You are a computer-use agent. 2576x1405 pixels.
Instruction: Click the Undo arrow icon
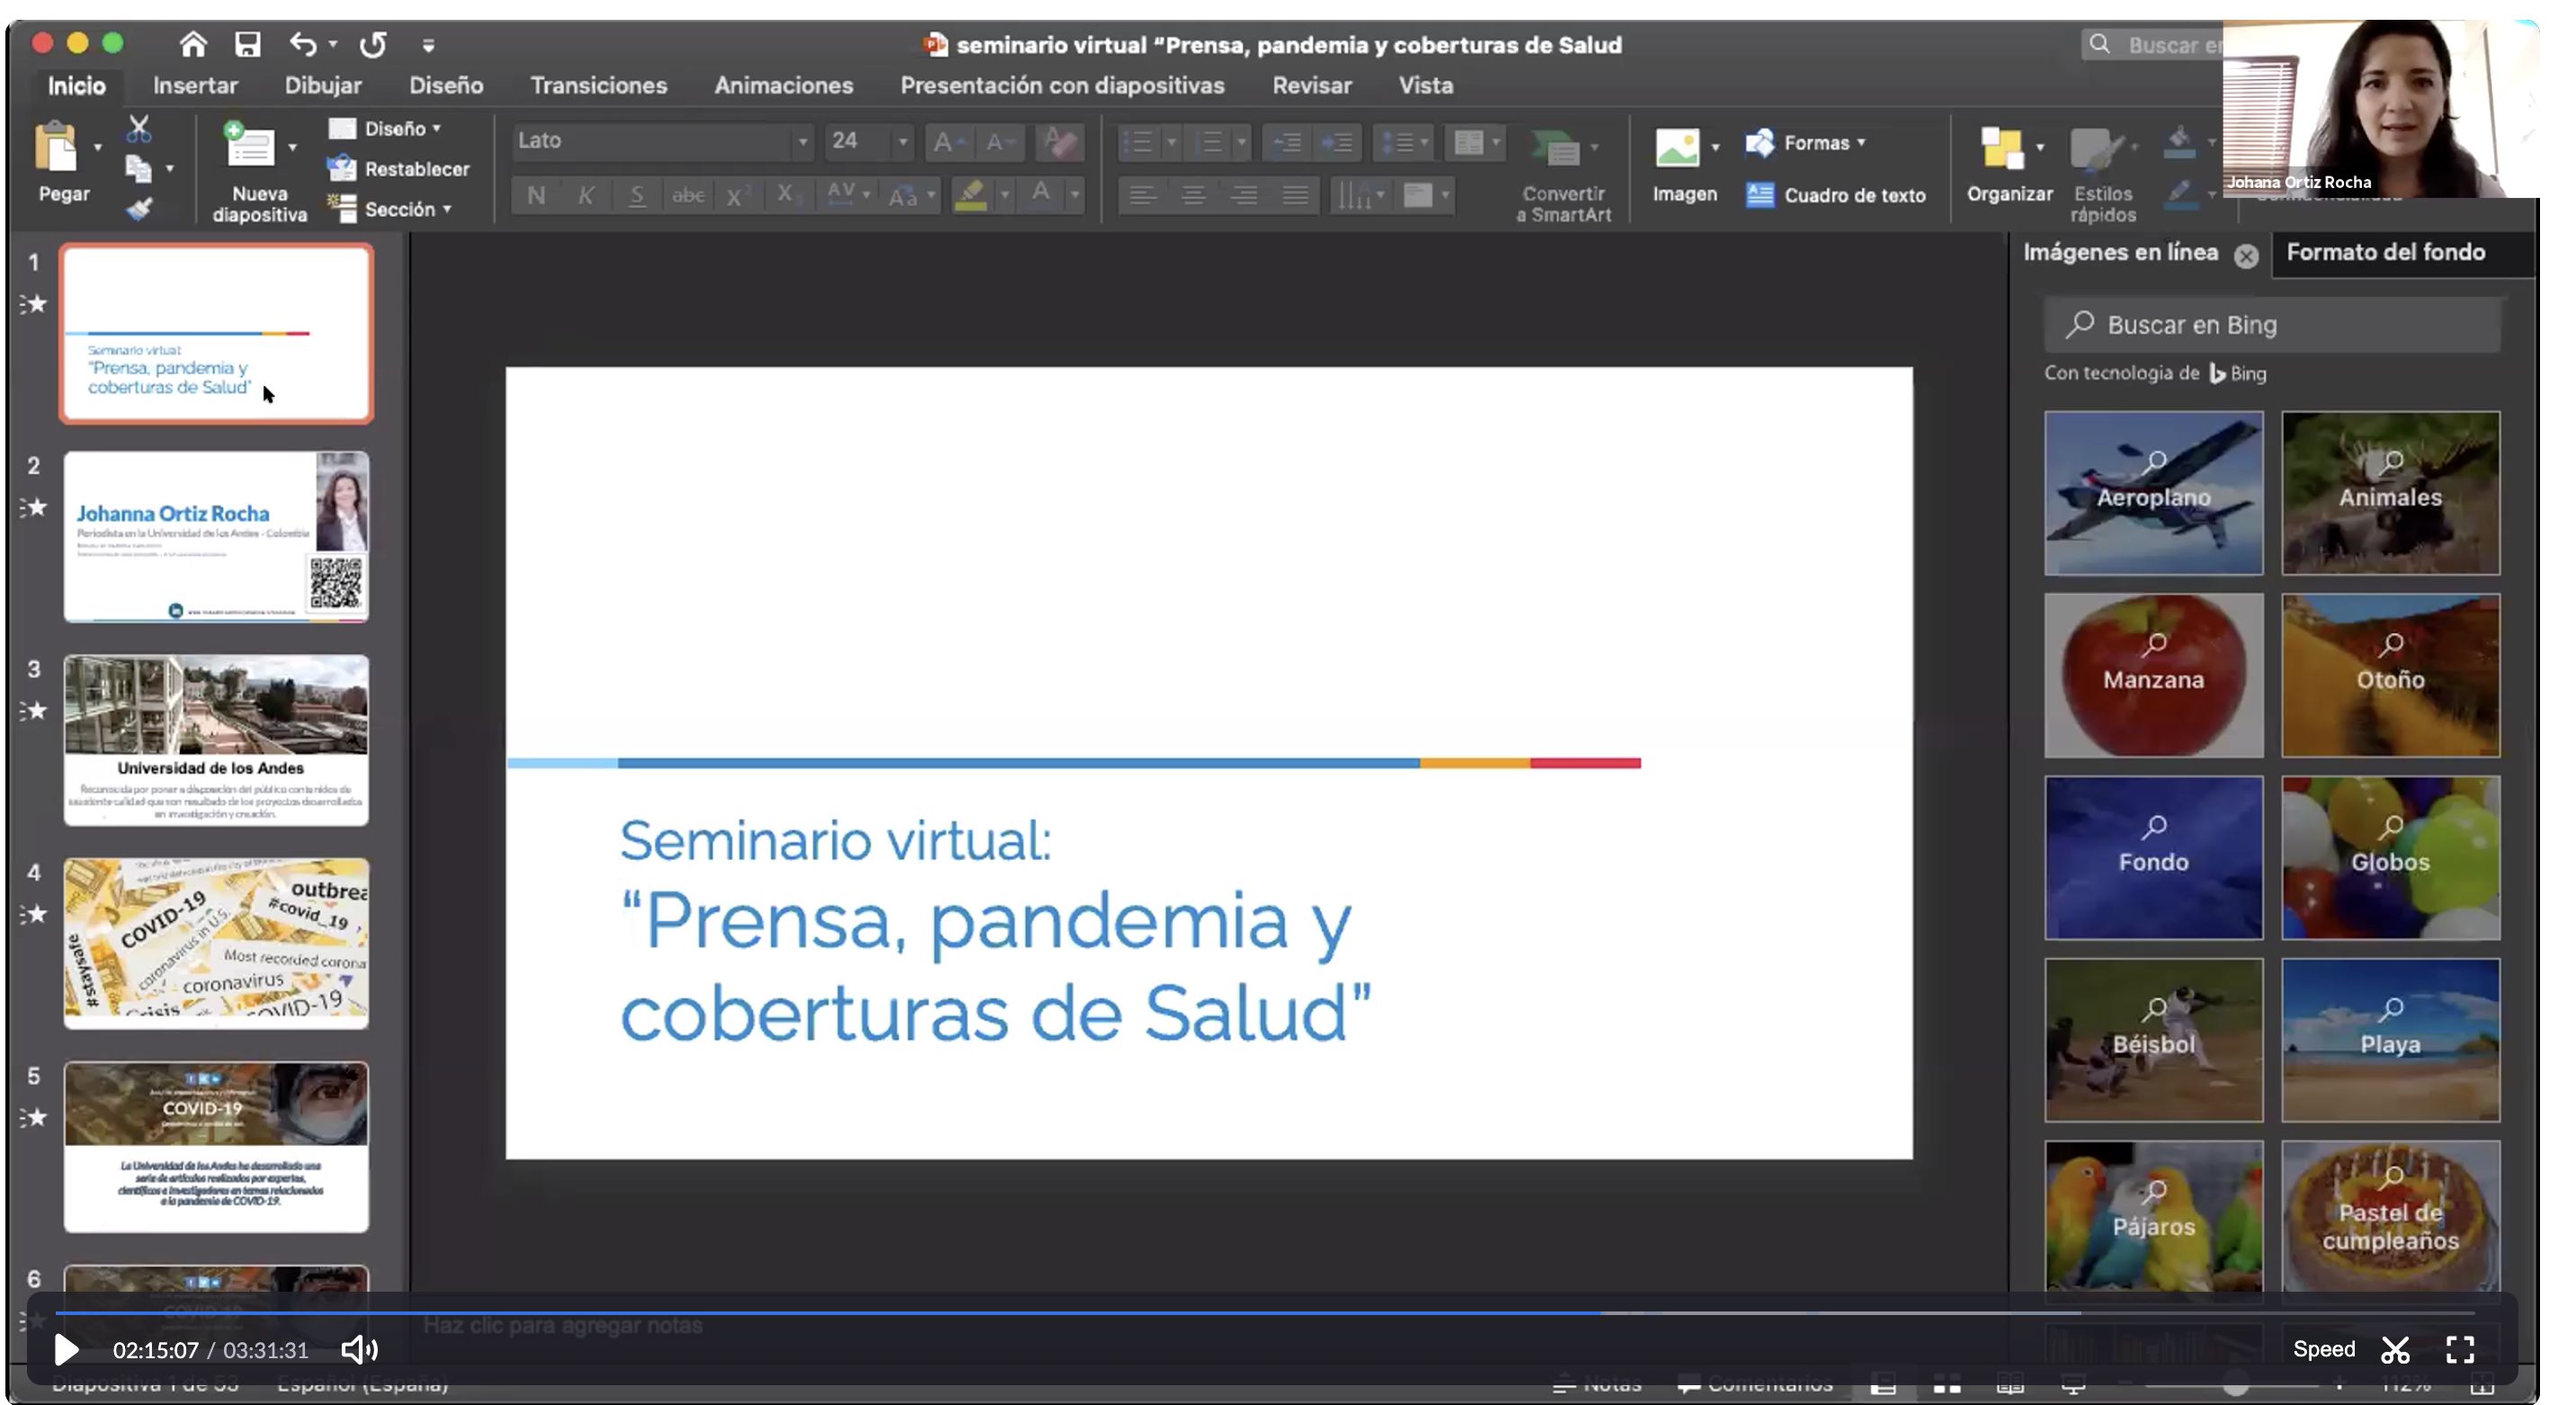tap(302, 44)
